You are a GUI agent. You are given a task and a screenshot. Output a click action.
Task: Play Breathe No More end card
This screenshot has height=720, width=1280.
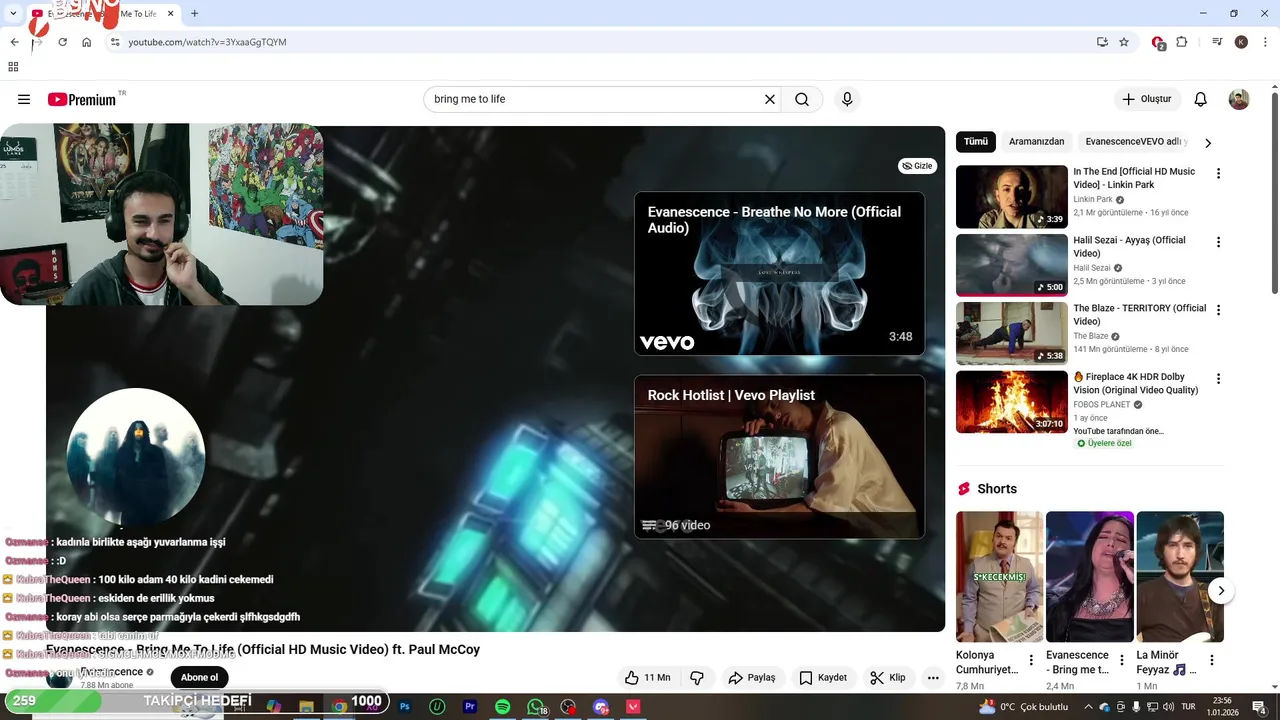(x=779, y=274)
